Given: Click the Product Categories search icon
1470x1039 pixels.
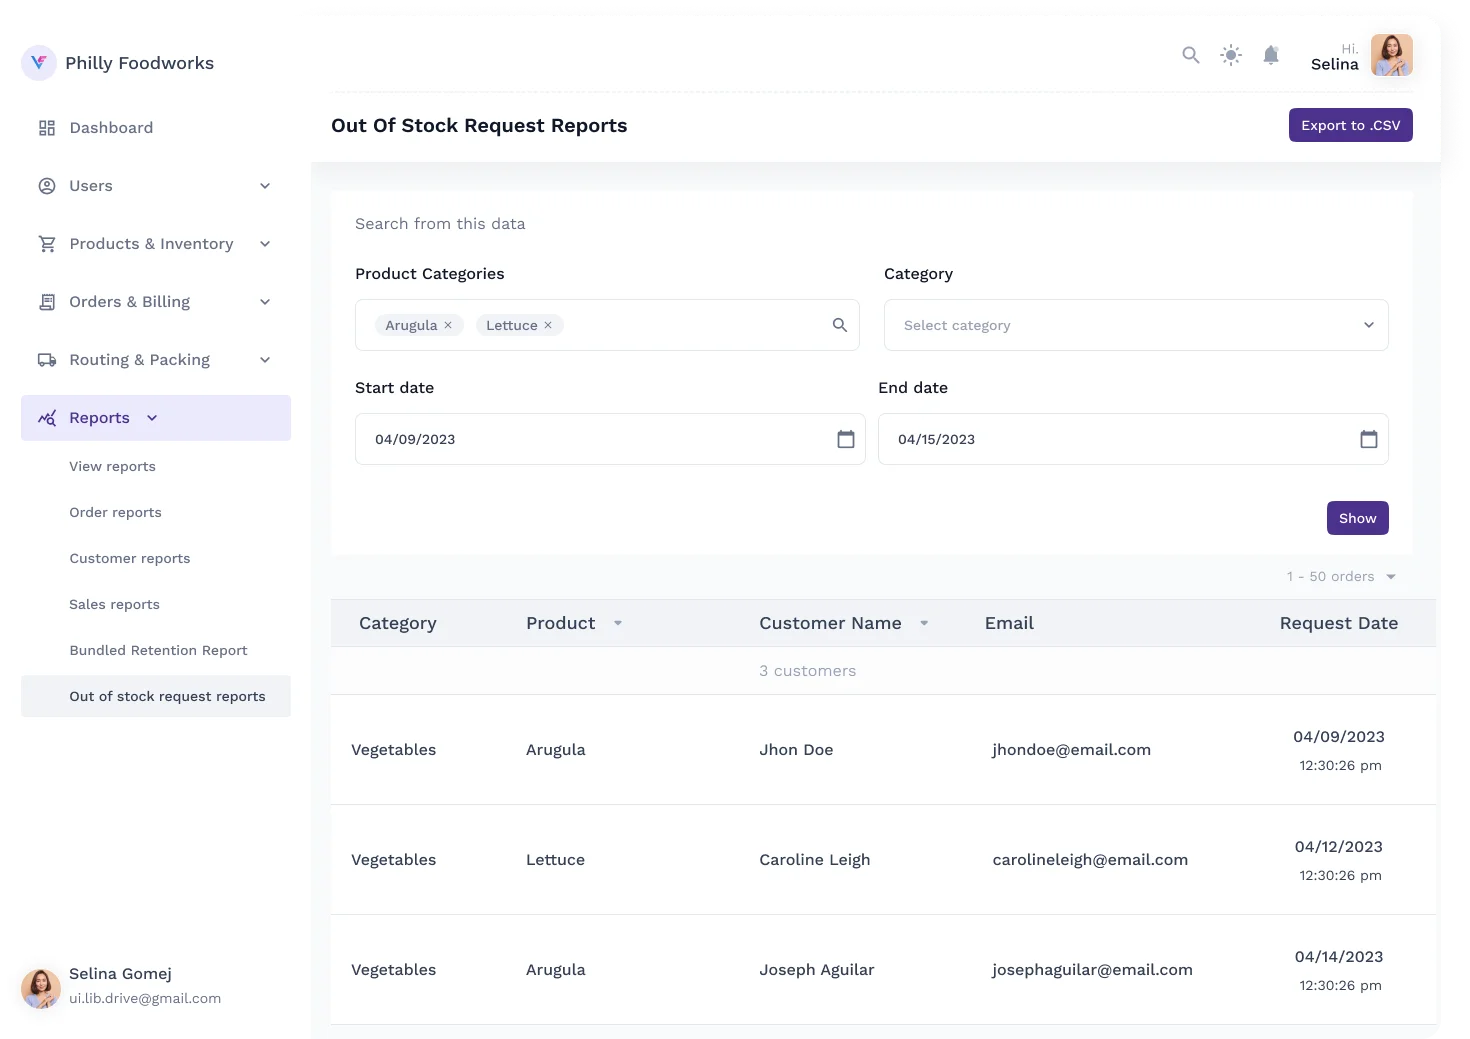Looking at the screenshot, I should [x=839, y=325].
